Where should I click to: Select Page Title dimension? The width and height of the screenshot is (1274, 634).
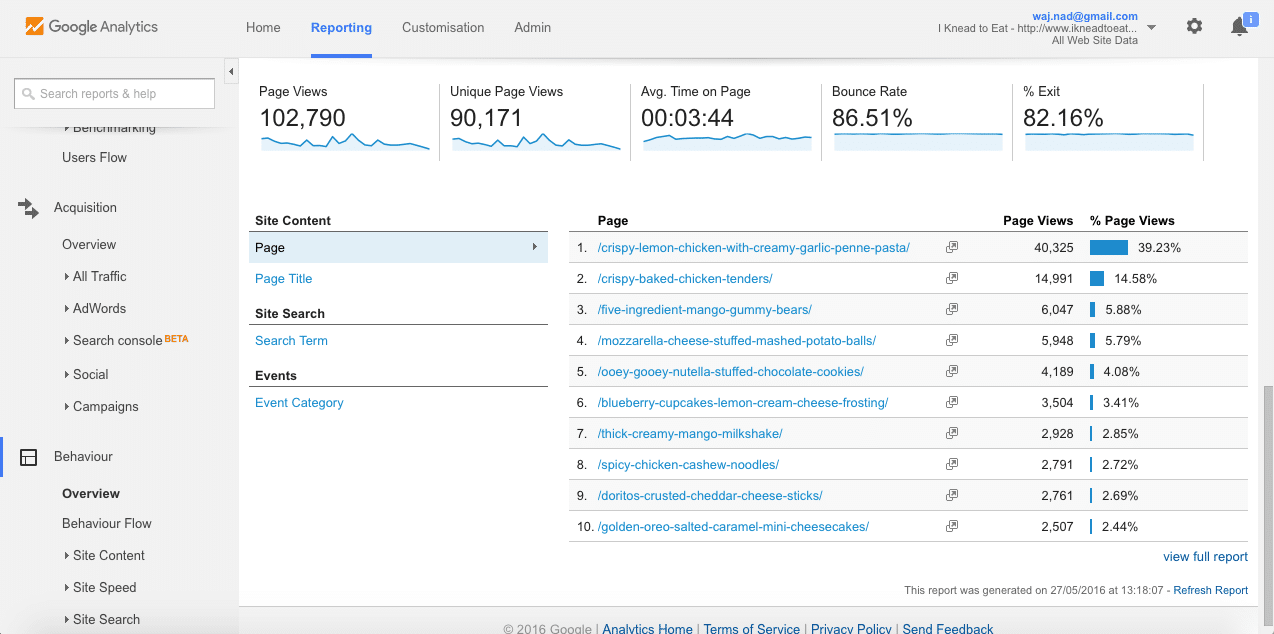[x=284, y=278]
